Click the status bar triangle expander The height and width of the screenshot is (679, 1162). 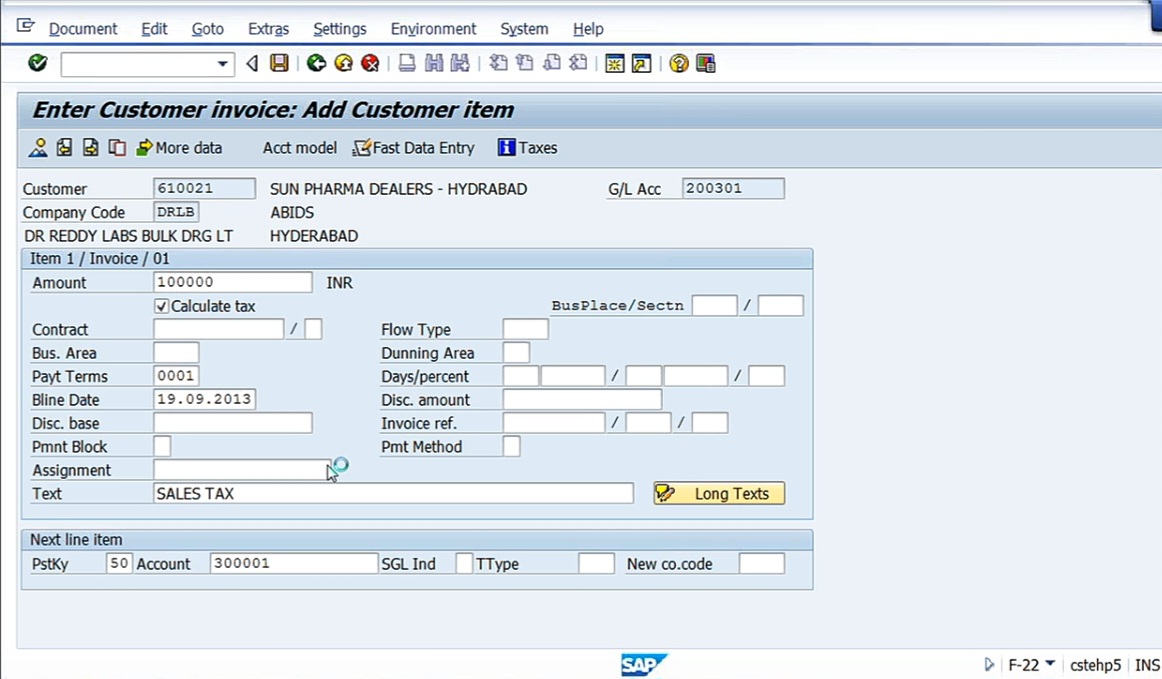coord(989,664)
